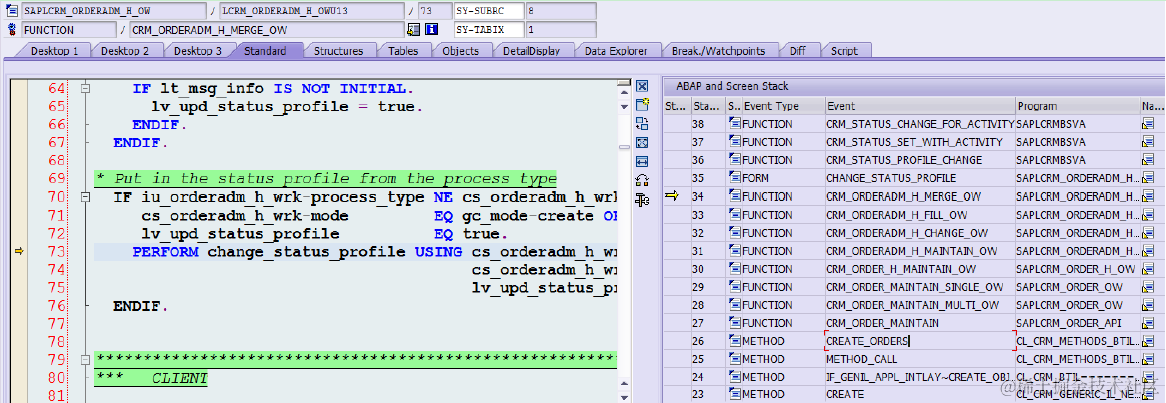Click the Sta... stack level column header
The width and height of the screenshot is (1166, 403).
coord(709,106)
